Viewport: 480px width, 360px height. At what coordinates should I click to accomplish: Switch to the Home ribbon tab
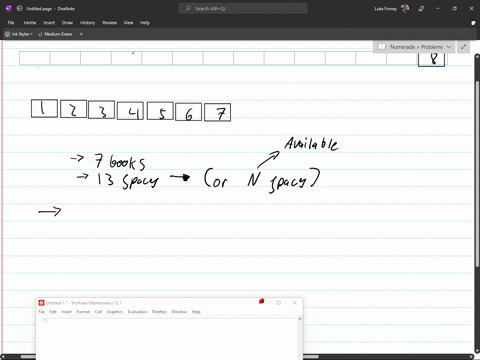(x=30, y=23)
